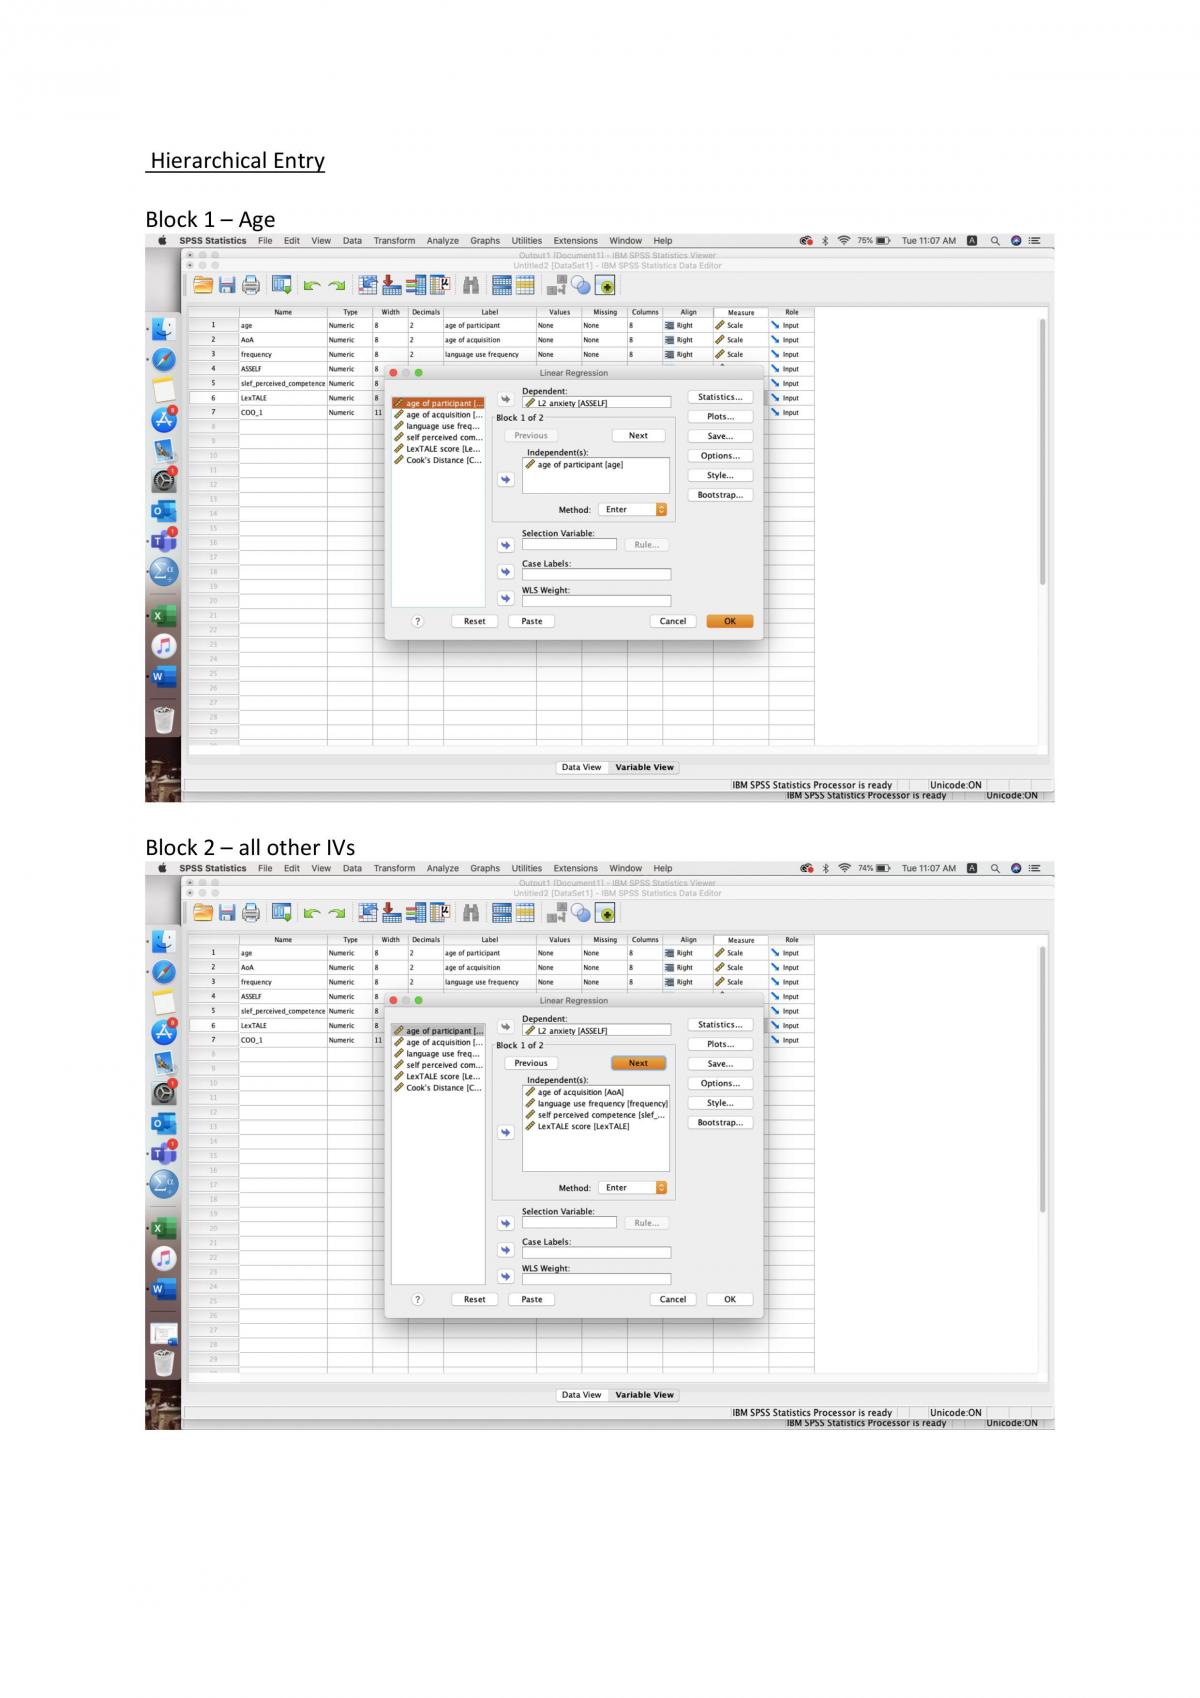The image size is (1200, 1698).
Task: Open Plots... in Block 2 Linear Regression dialog
Action: 720,1044
